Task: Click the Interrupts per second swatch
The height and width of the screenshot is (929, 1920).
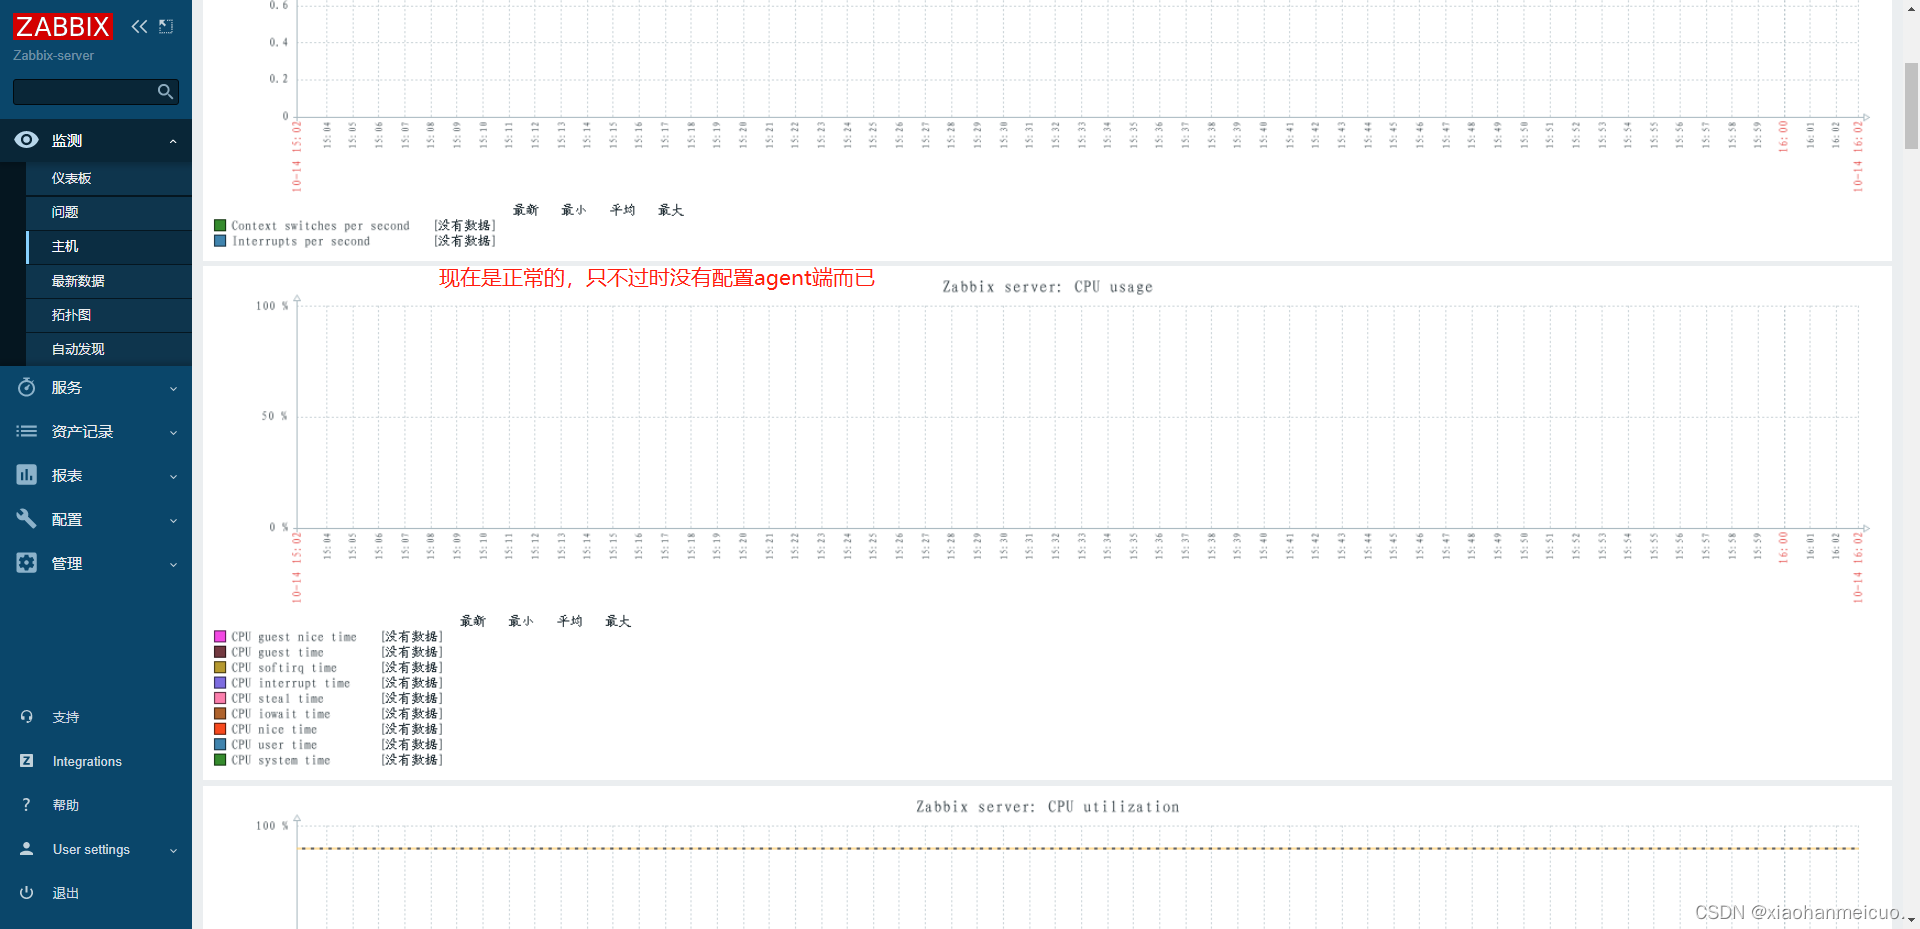Action: click(x=220, y=240)
